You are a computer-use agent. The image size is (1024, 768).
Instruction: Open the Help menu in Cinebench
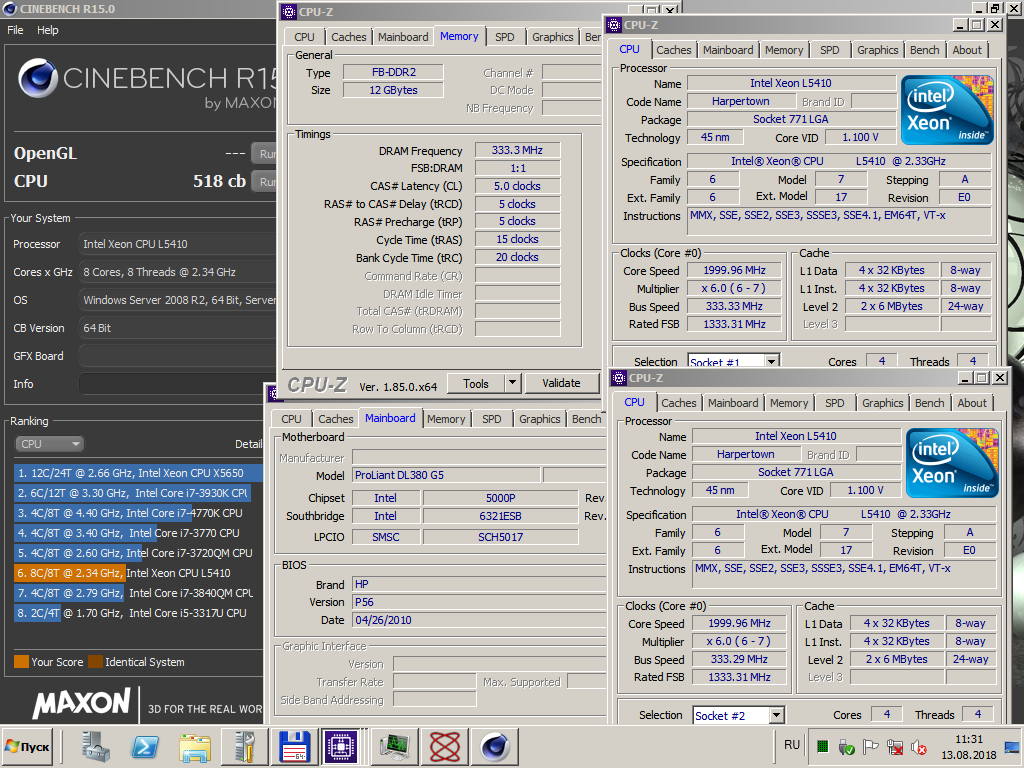[48, 30]
